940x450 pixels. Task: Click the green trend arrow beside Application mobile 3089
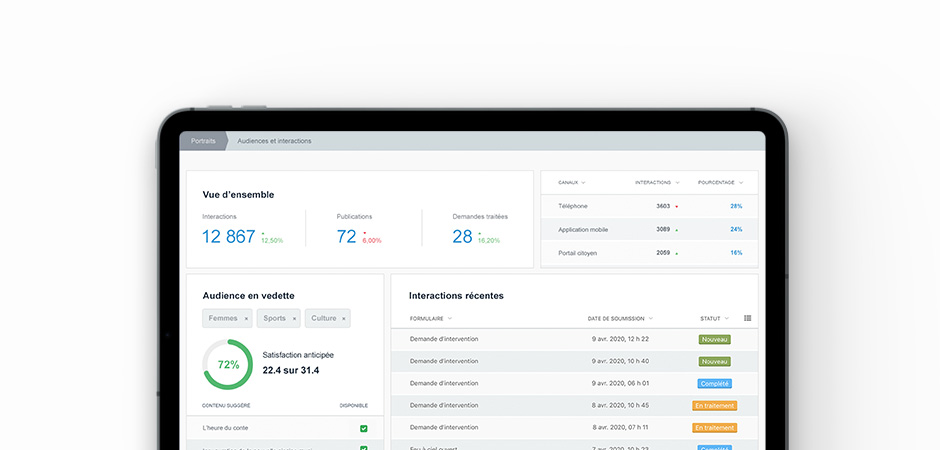coord(677,229)
